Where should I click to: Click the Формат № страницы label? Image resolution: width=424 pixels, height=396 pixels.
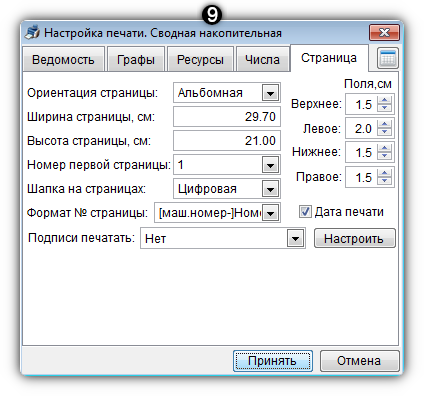coord(87,213)
